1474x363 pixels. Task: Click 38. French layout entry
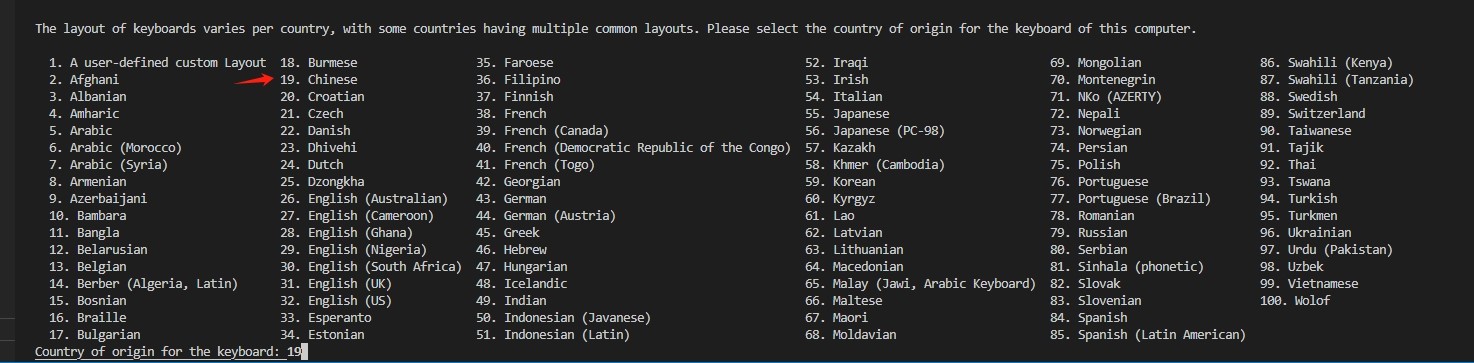pos(511,113)
